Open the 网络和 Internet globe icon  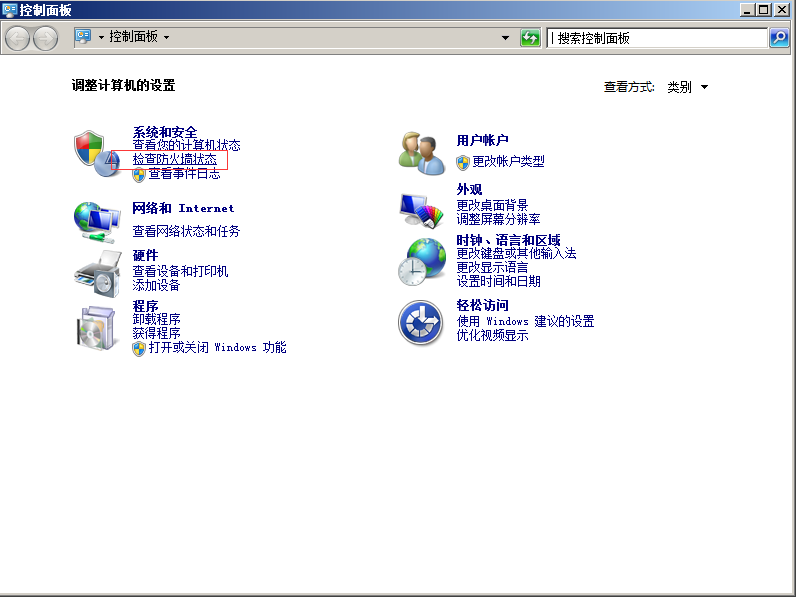pyautogui.click(x=98, y=220)
